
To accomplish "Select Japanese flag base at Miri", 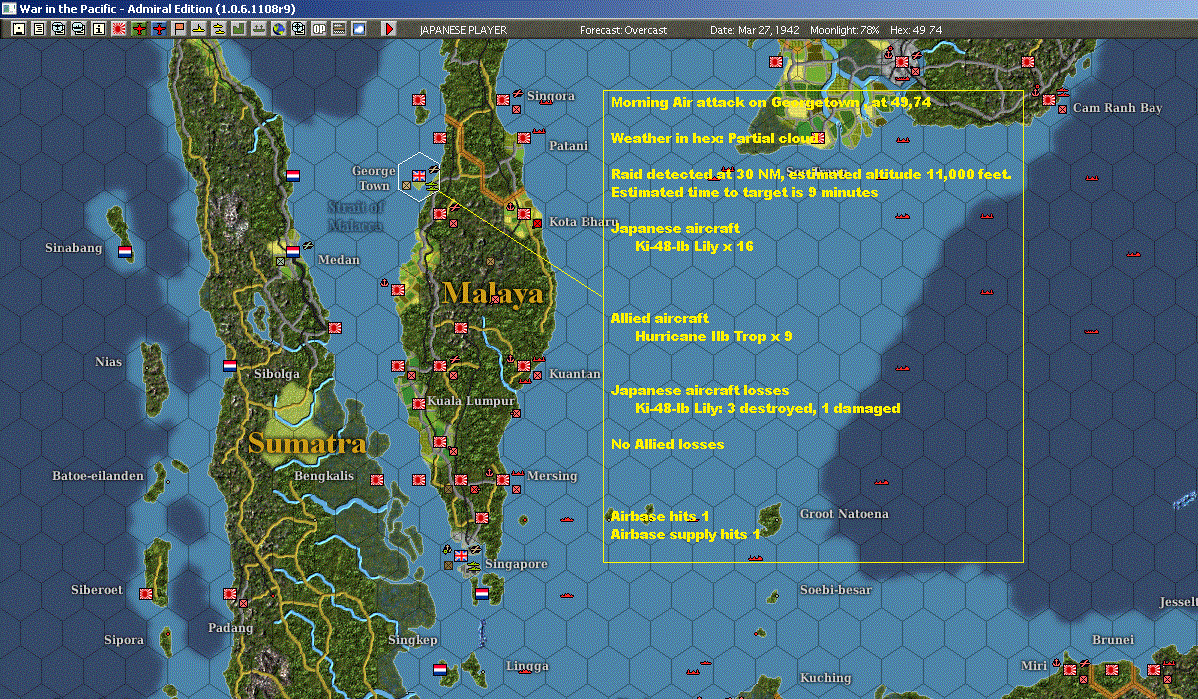I will [1070, 670].
